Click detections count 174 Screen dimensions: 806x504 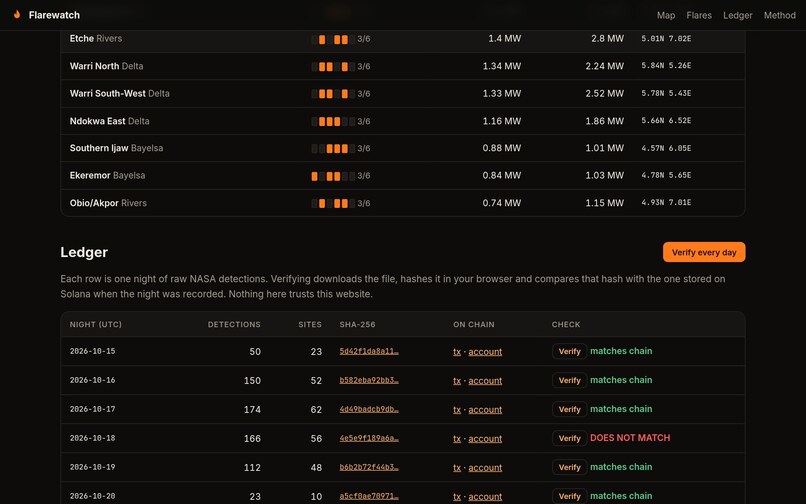(252, 410)
